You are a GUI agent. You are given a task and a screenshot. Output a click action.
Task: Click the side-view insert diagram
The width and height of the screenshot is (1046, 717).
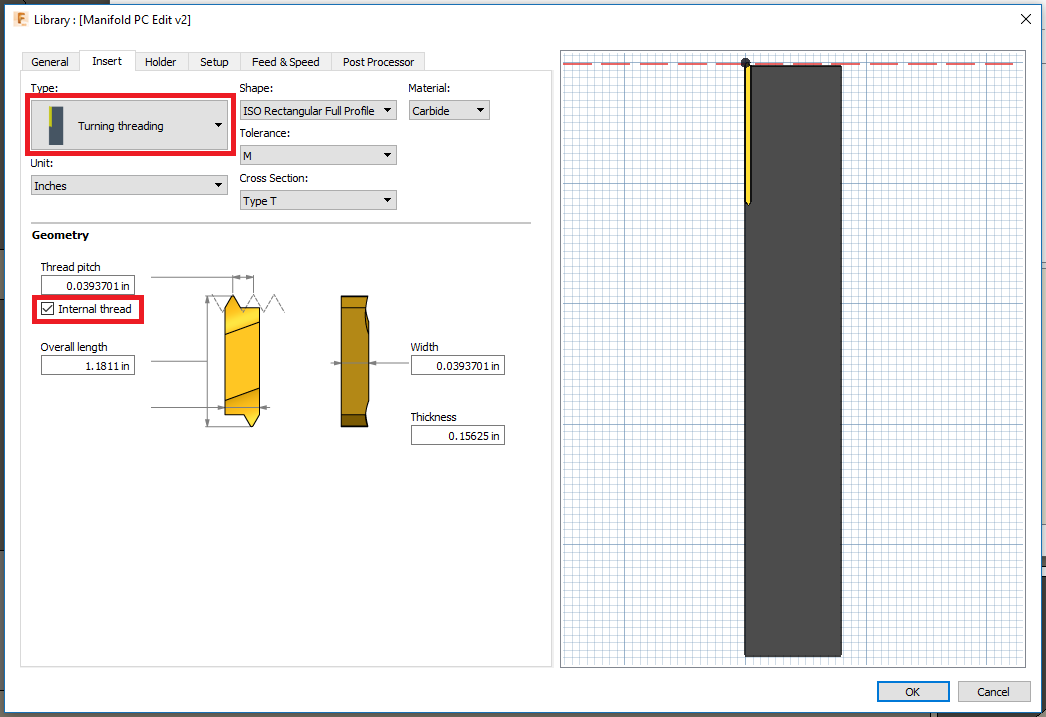click(354, 363)
